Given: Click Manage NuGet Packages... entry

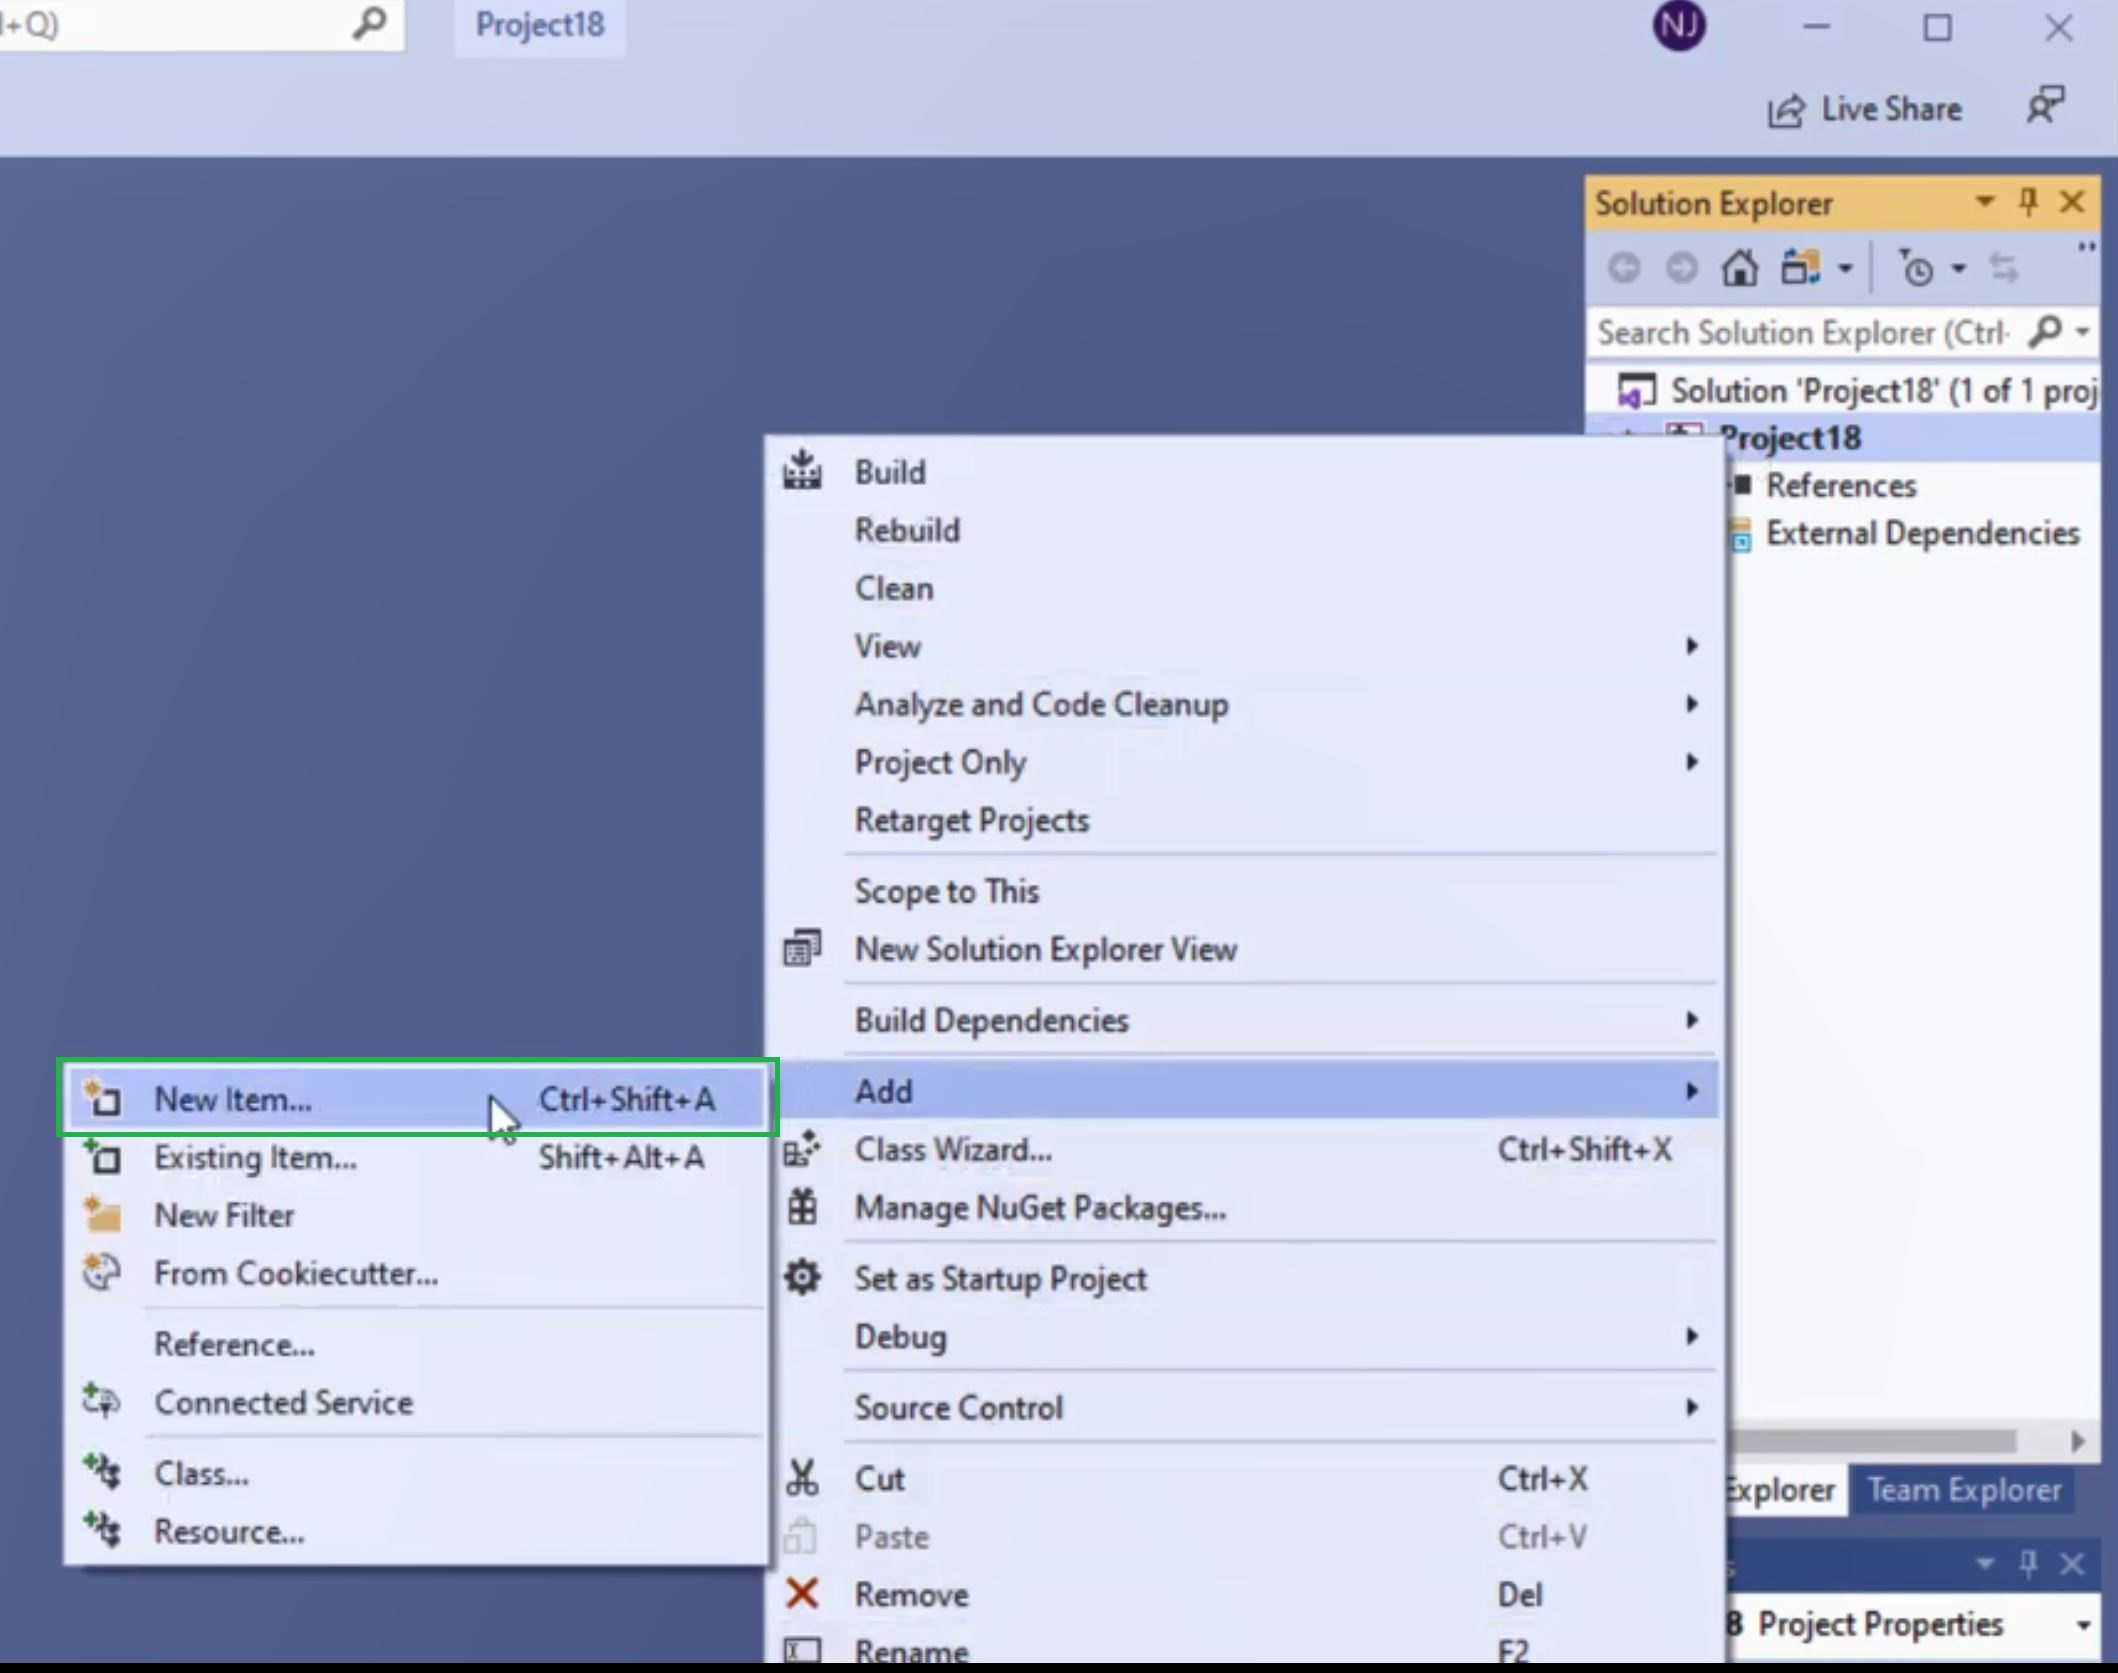Looking at the screenshot, I should coord(1040,1208).
